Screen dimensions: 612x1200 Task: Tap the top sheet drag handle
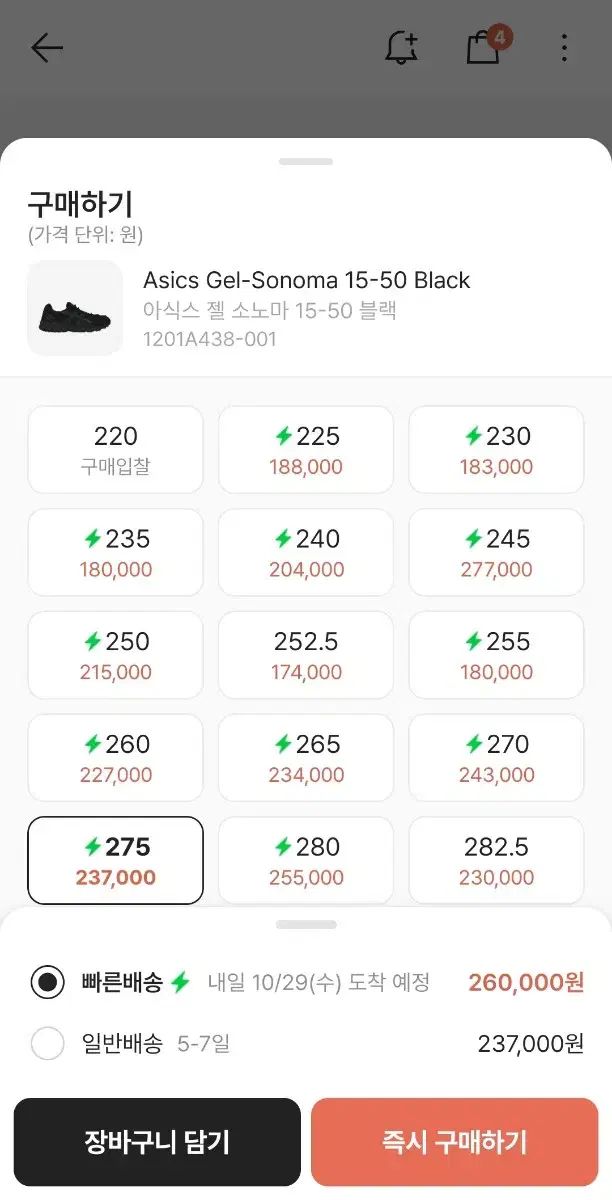[306, 161]
